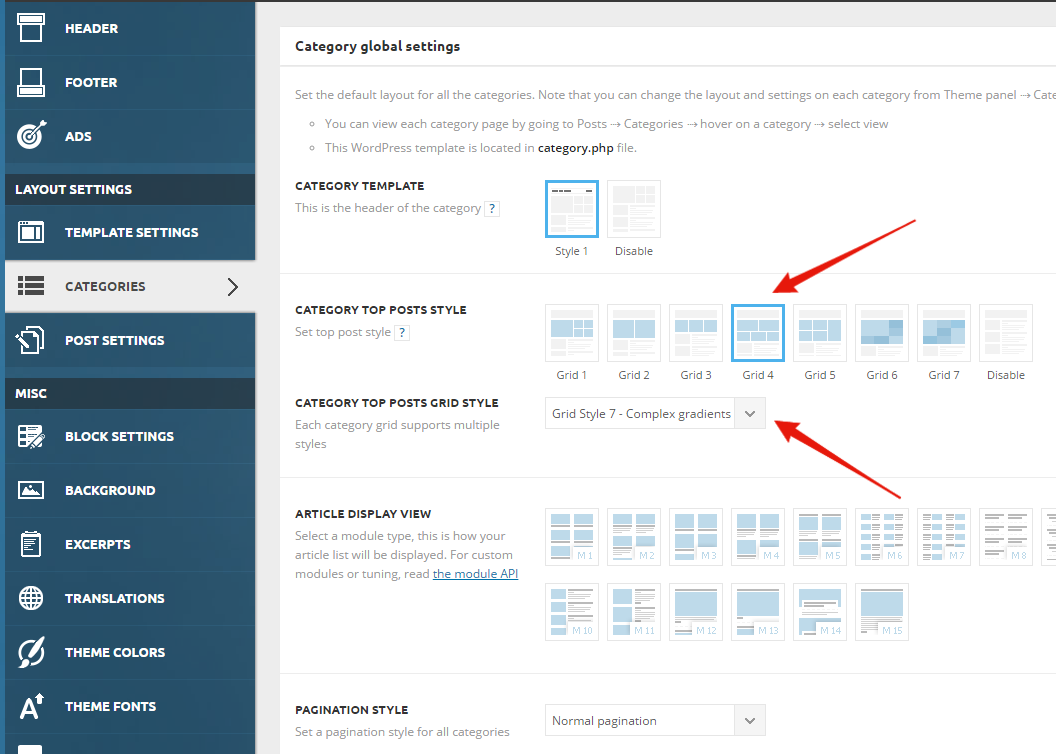Screen dimensions: 1056x754
Task: Select article module M 10 thumbnail
Action: 572,612
